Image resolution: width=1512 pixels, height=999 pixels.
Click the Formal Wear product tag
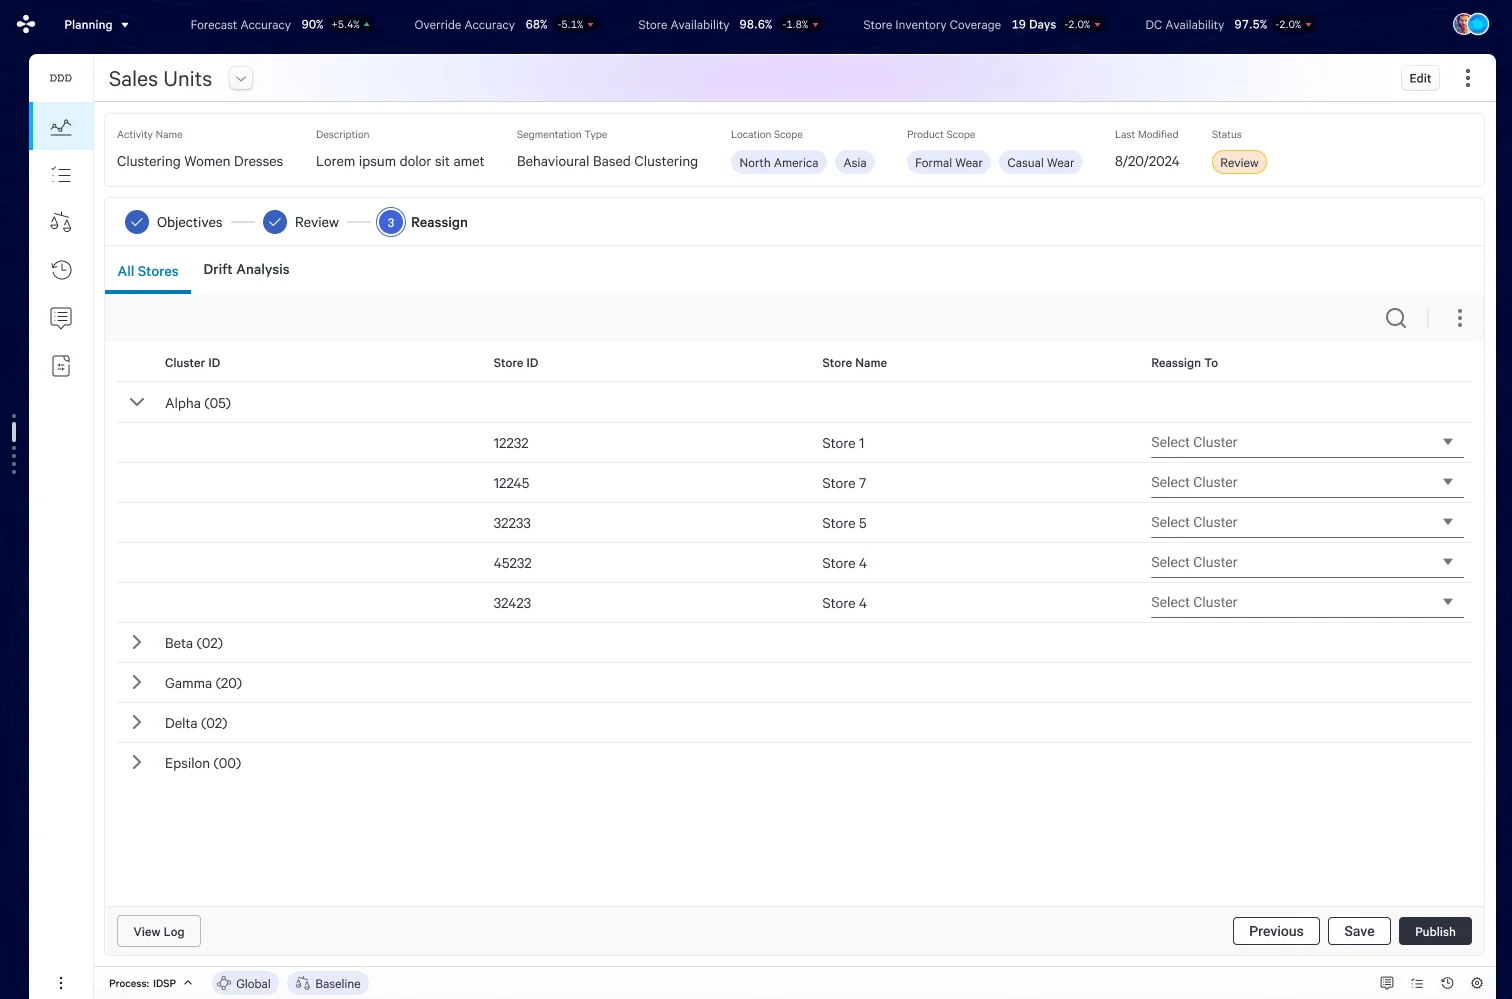tap(949, 162)
